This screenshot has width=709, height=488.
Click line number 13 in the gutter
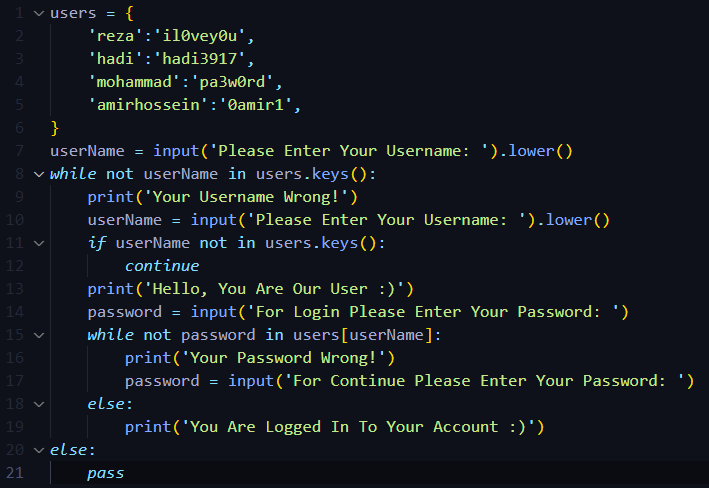(x=15, y=289)
